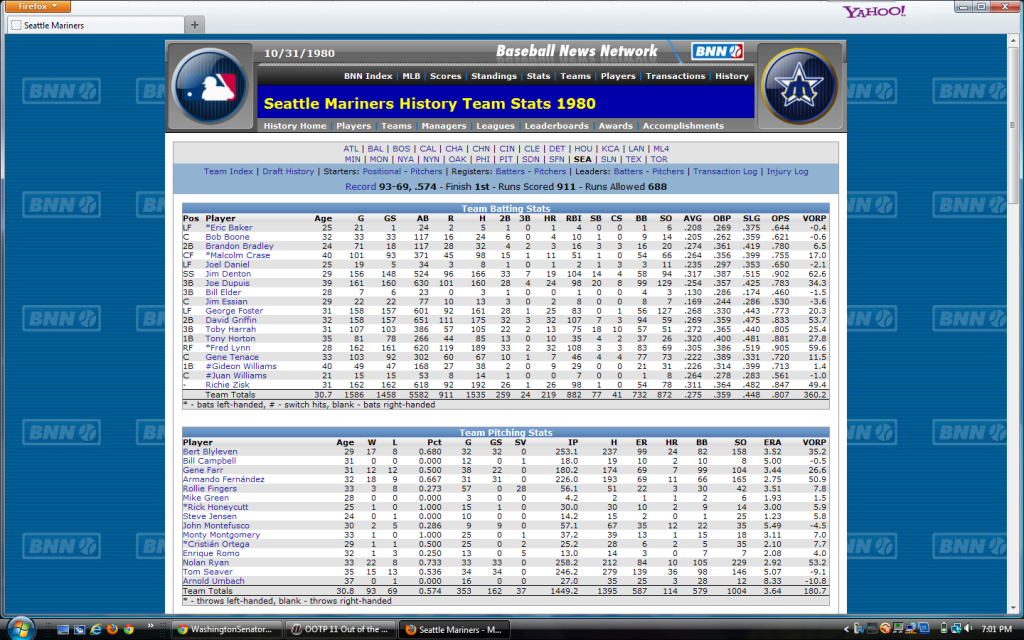The width and height of the screenshot is (1024, 640).
Task: Click the 7:01 PM system clock
Action: coord(996,630)
